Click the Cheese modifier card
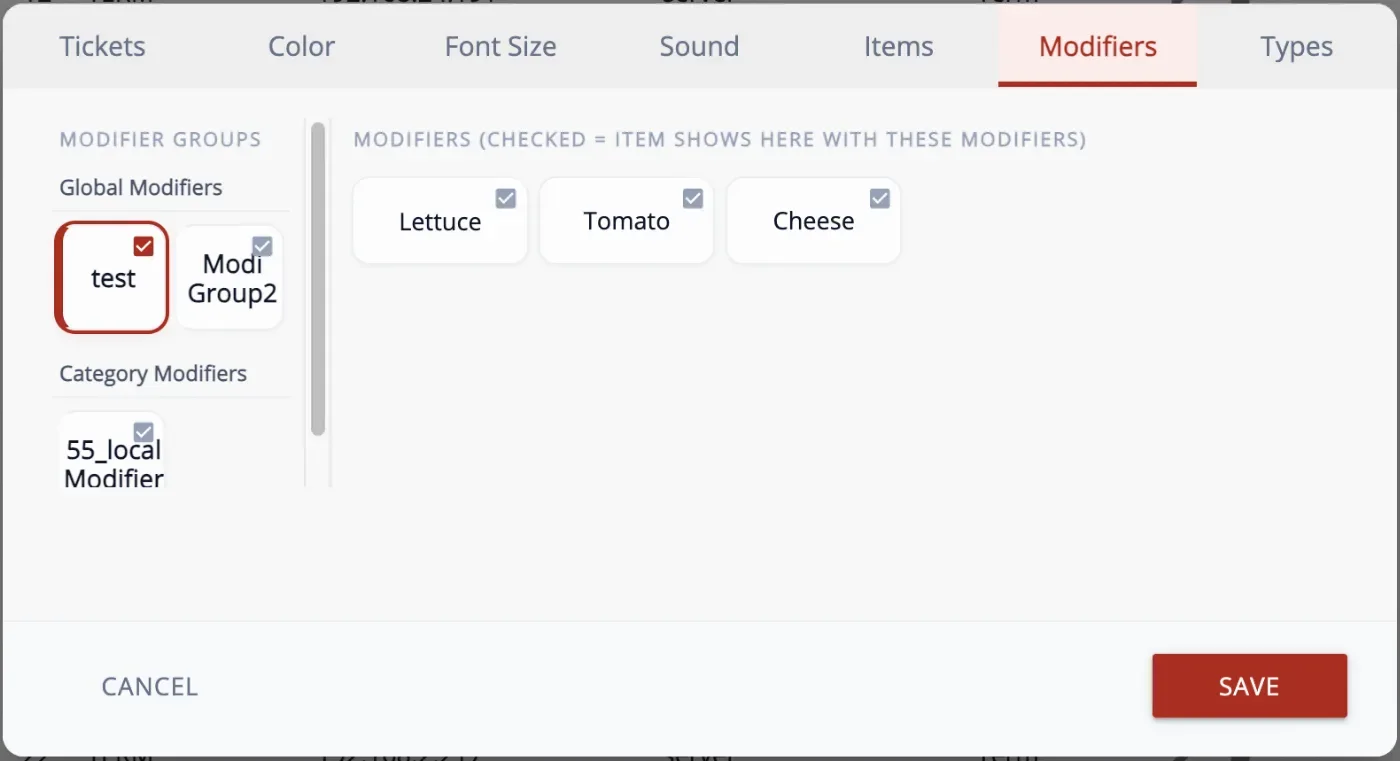1400x761 pixels. (x=813, y=221)
